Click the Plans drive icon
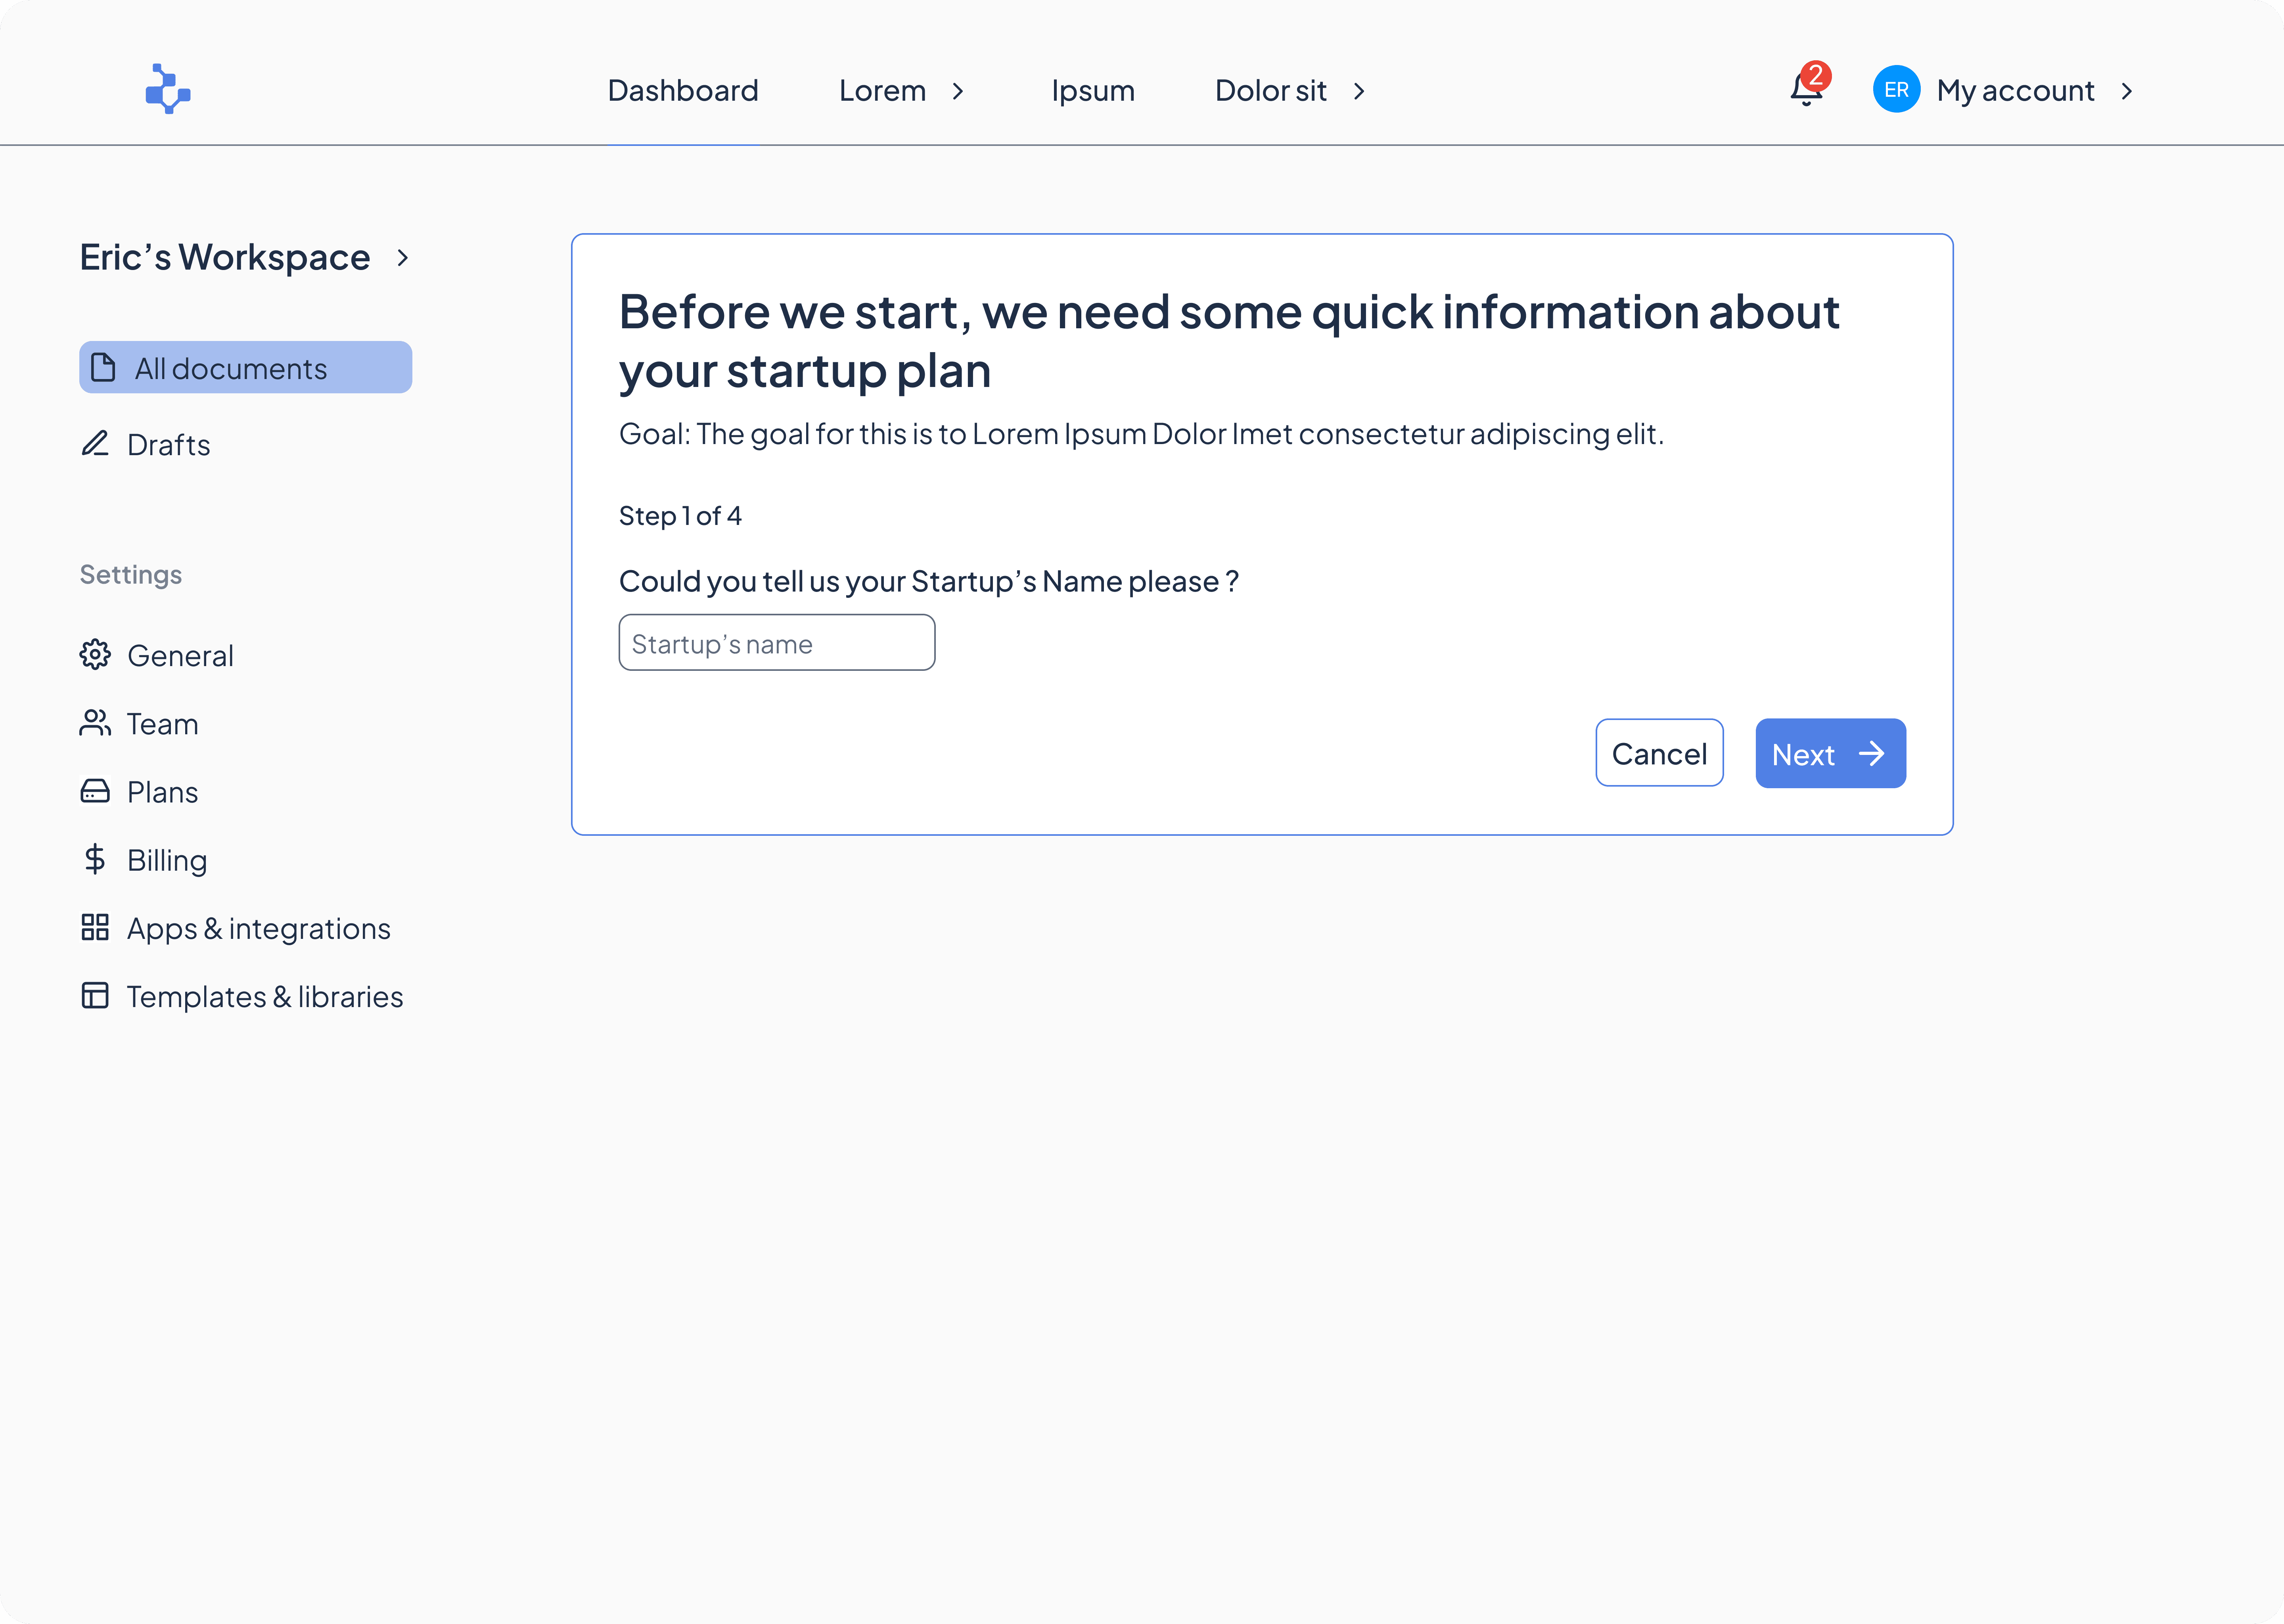The image size is (2284, 1624). (95, 791)
